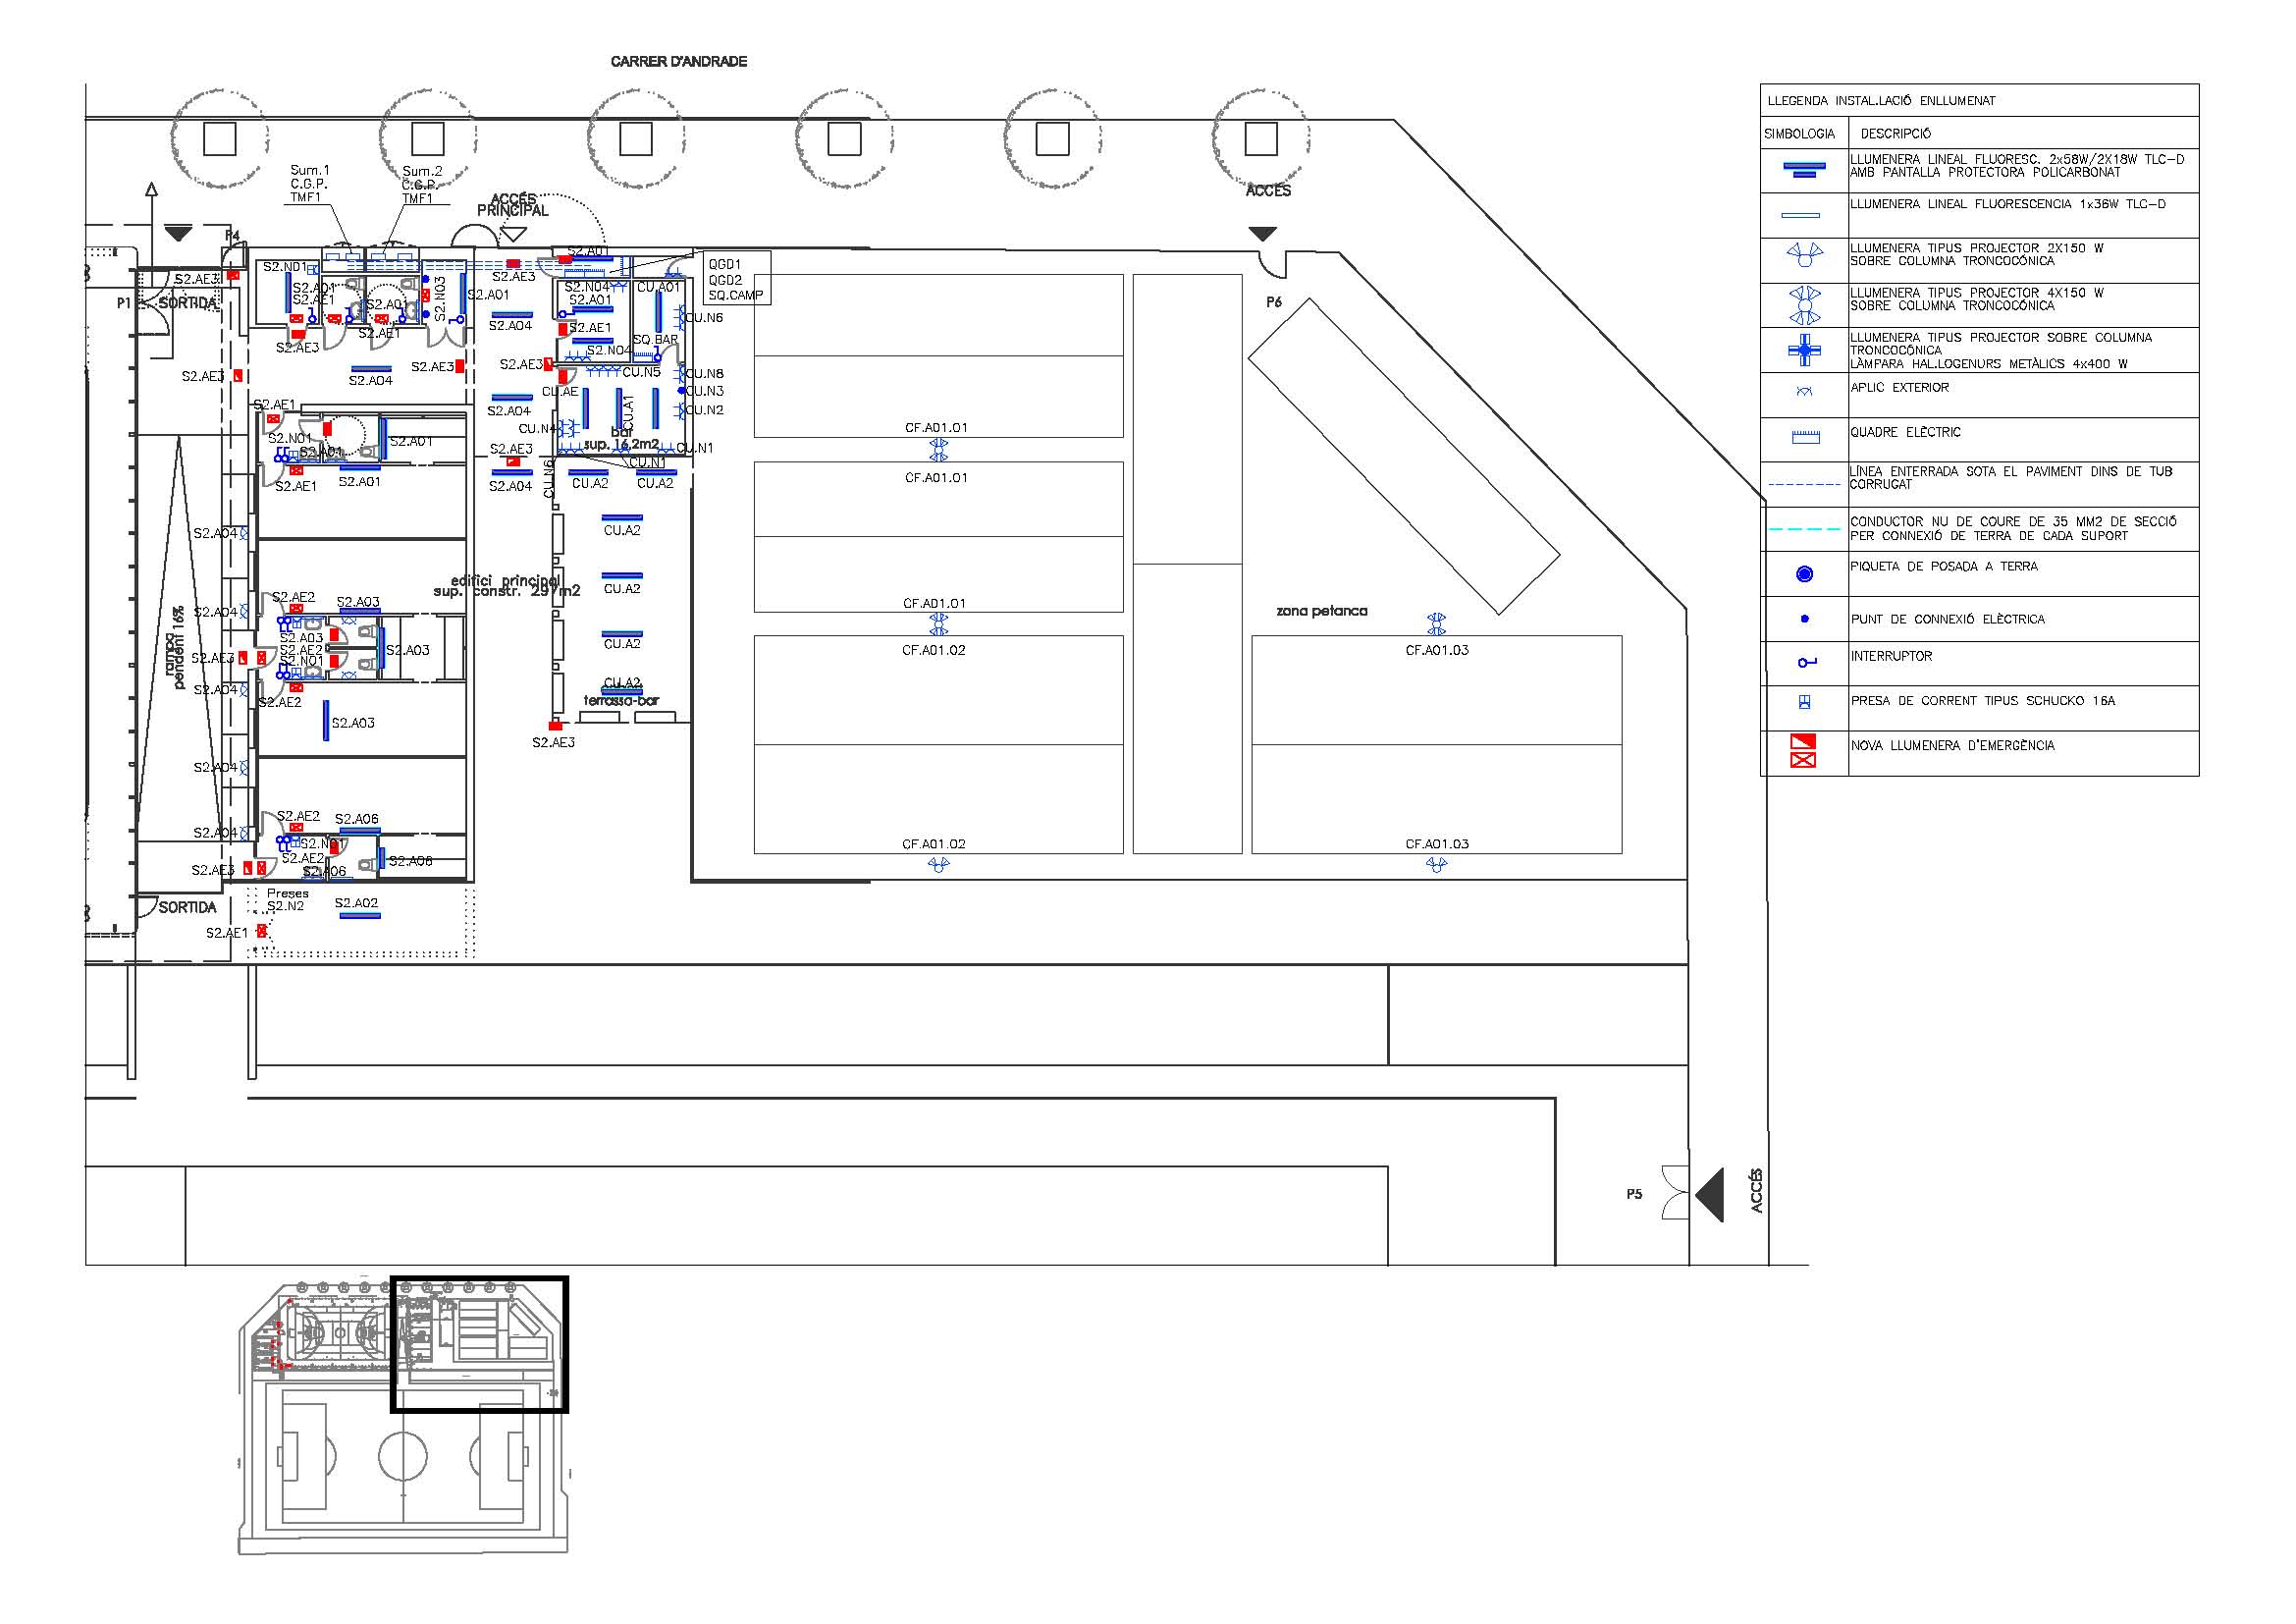This screenshot has width=2296, height=1624.
Task: Click the LLEGENDA INSTAL.LACIÓ ENLLUMENAT header
Action: [1881, 101]
